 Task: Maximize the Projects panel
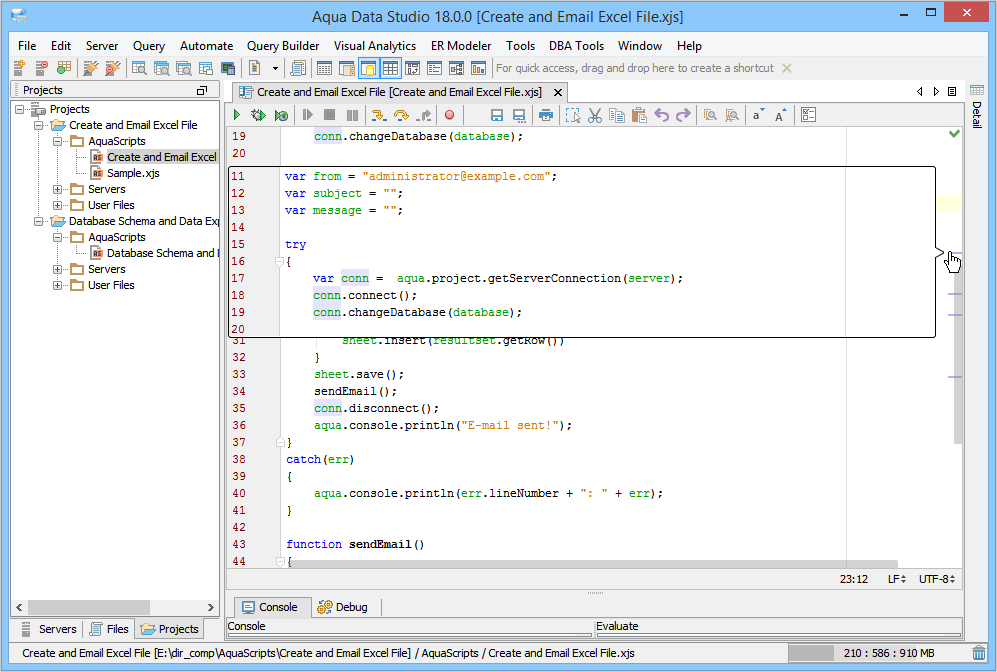(x=202, y=90)
